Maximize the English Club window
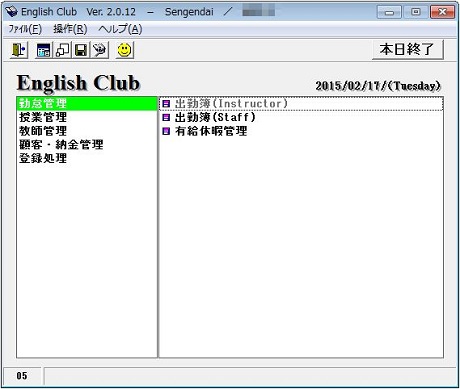Image resolution: width=460 pixels, height=389 pixels. click(x=415, y=12)
